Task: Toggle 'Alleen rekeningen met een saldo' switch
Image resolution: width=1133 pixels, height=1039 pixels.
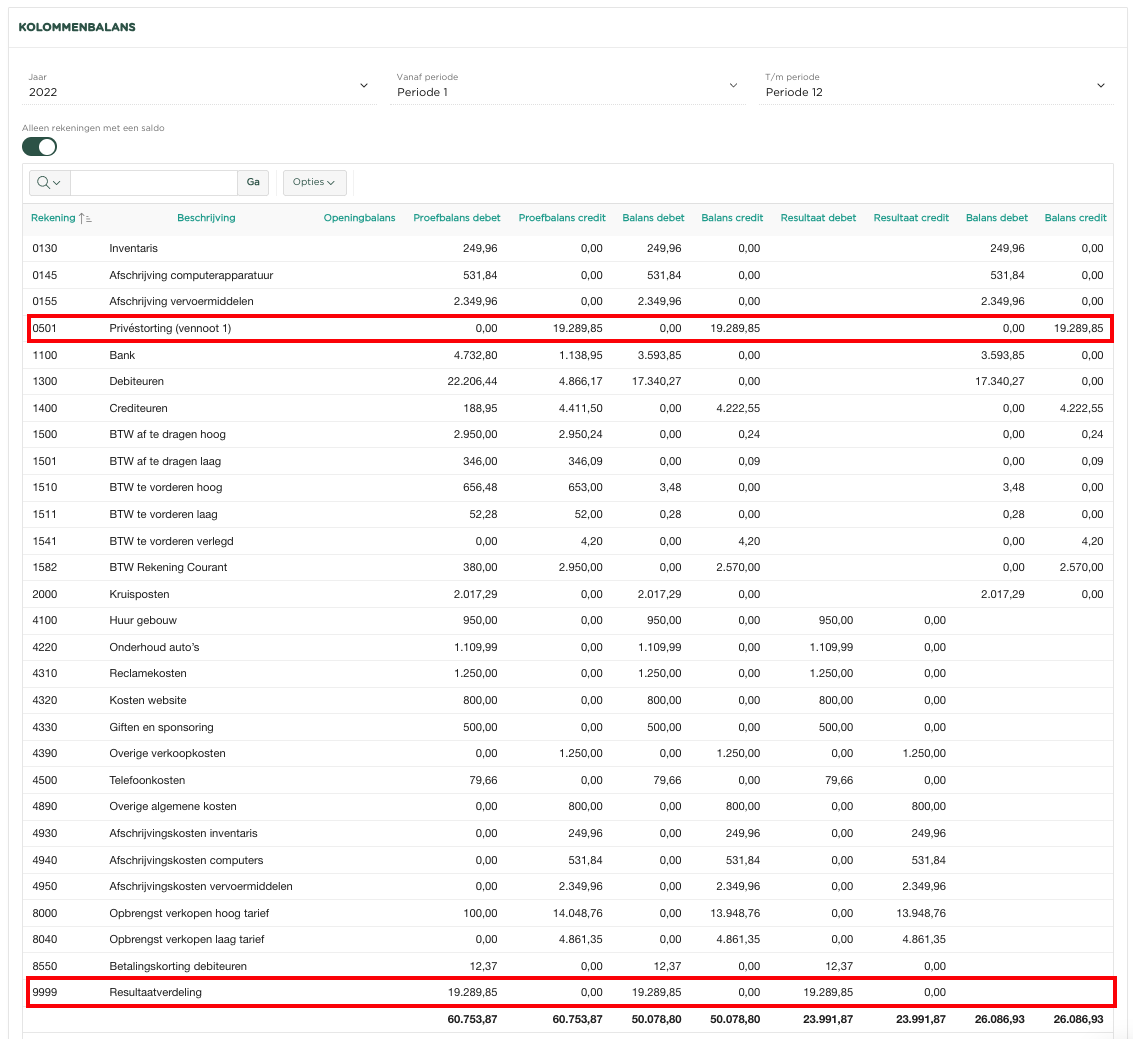Action: (x=40, y=147)
